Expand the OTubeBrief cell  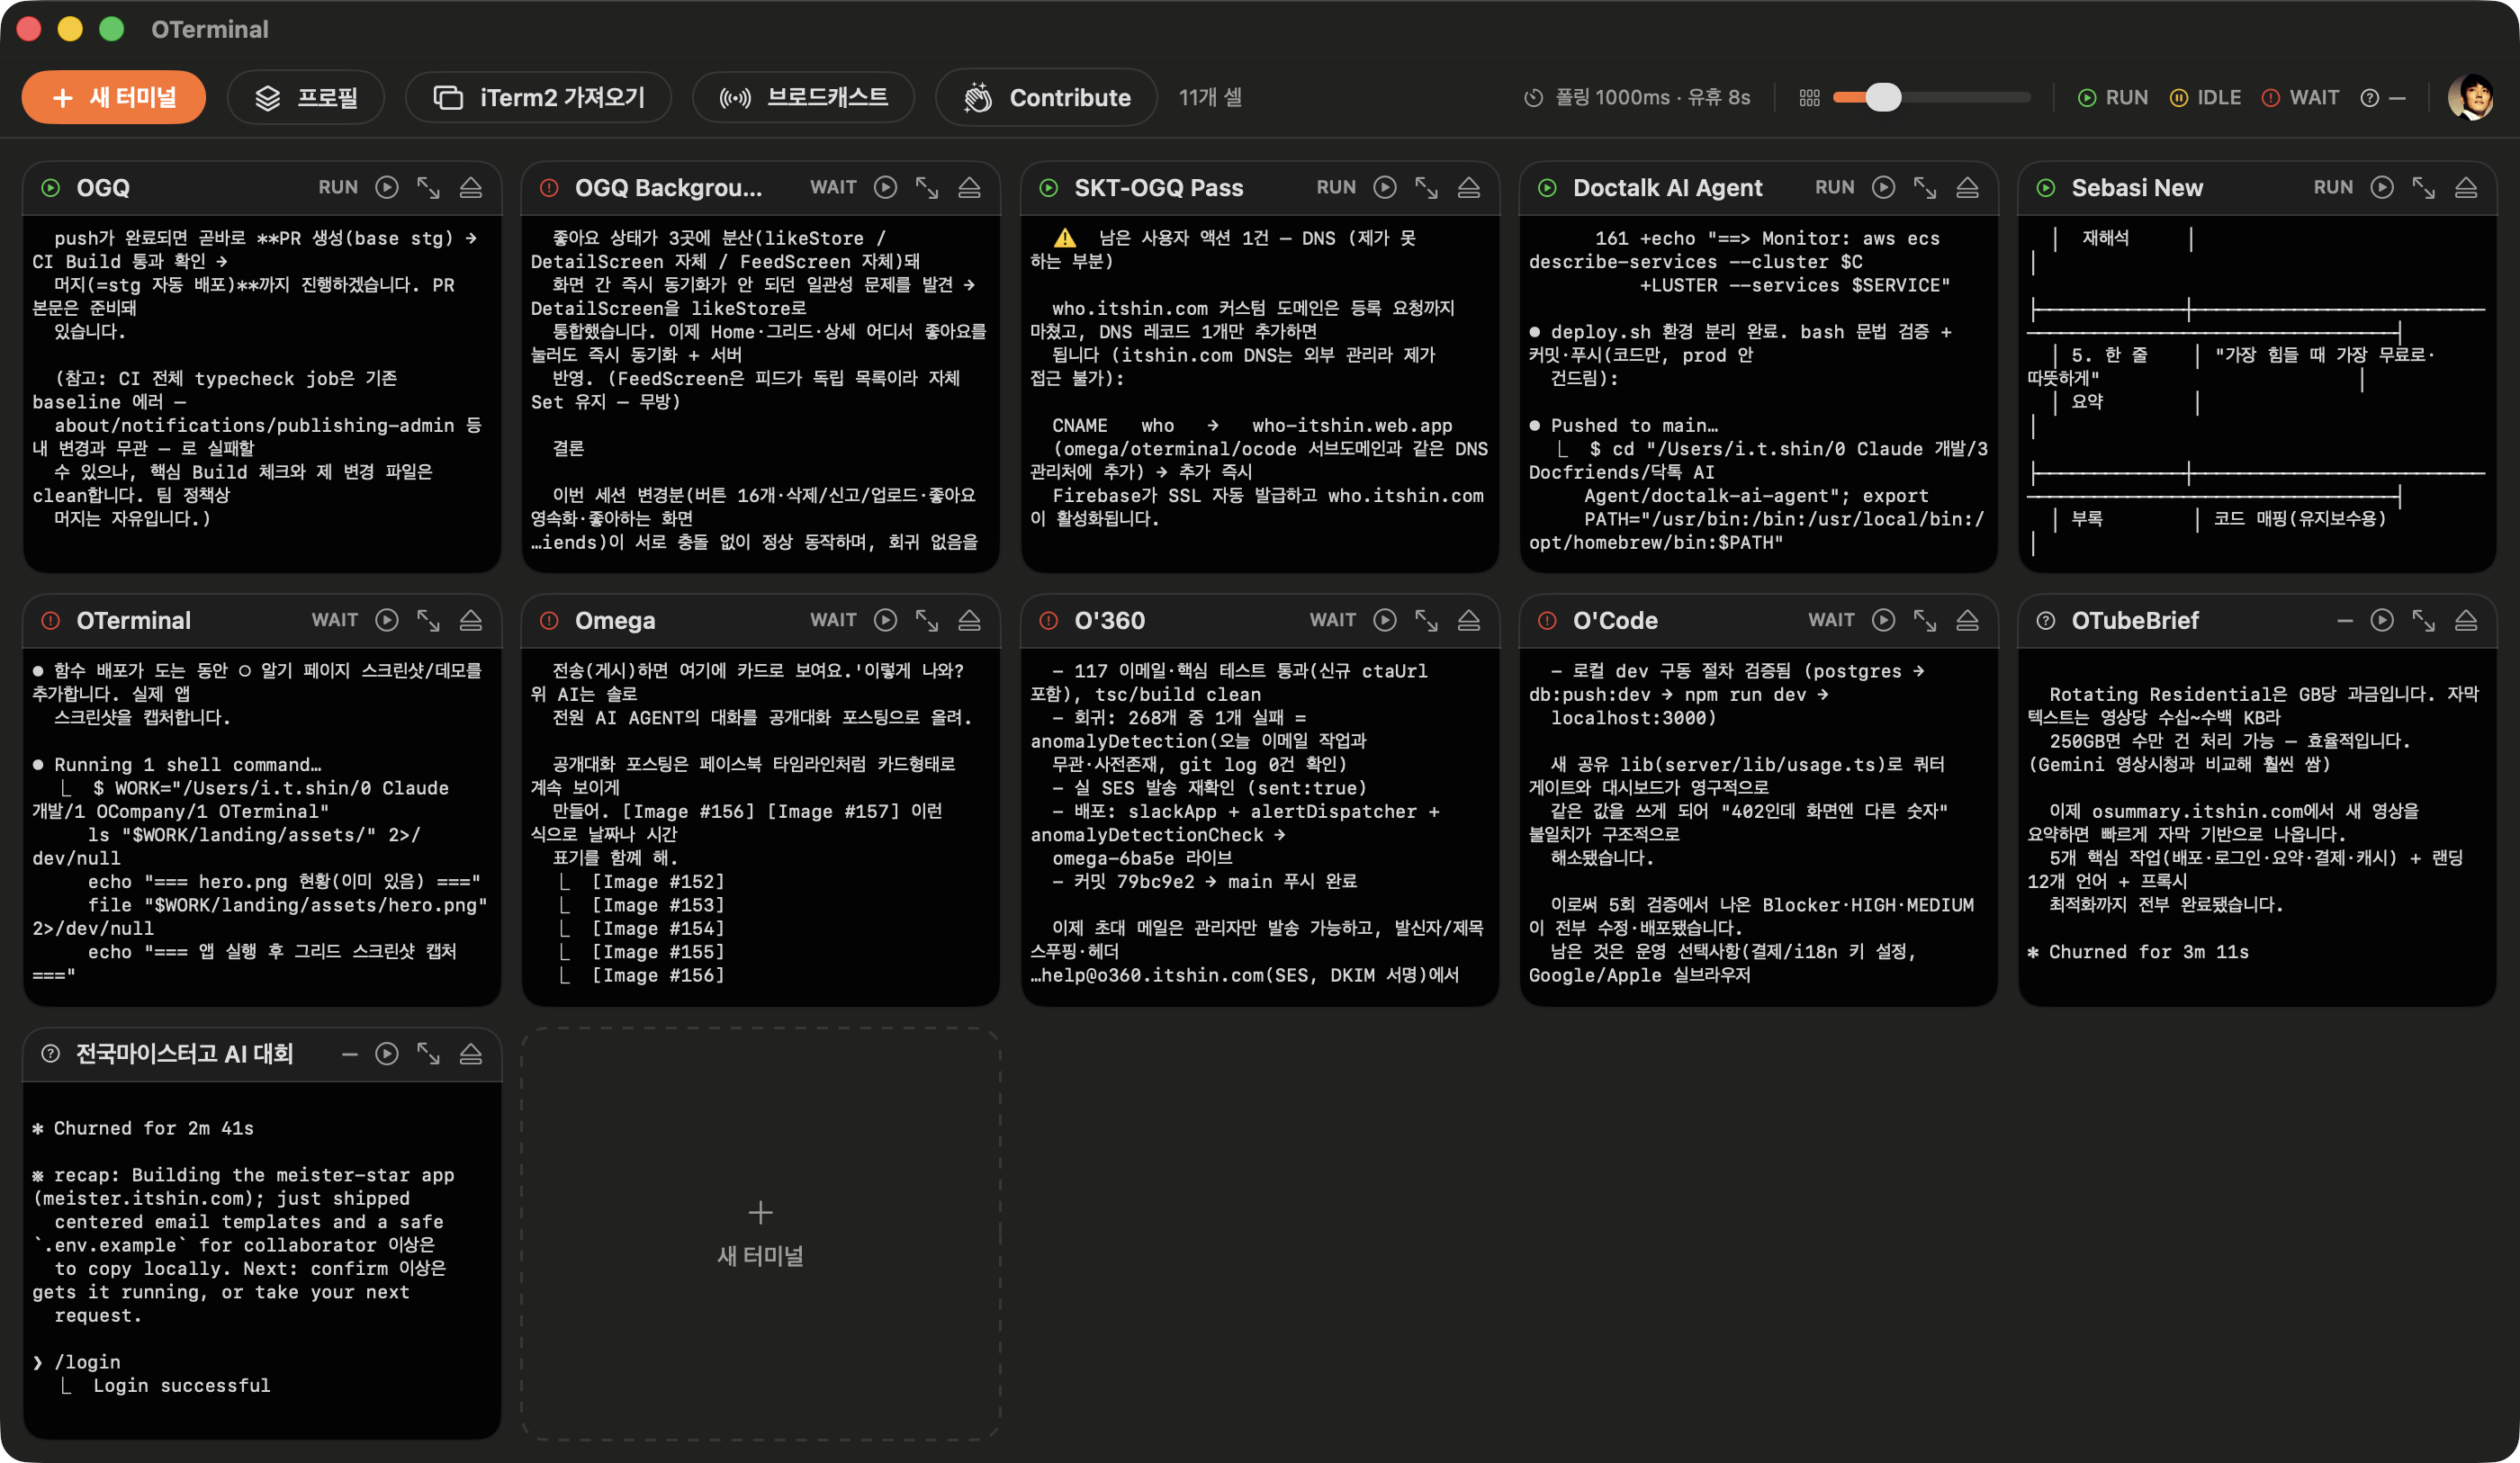2424,620
